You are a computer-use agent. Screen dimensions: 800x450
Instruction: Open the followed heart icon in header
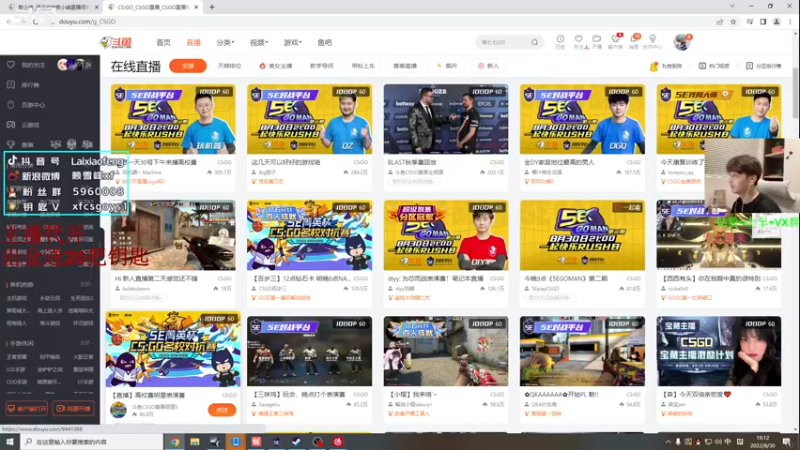579,39
